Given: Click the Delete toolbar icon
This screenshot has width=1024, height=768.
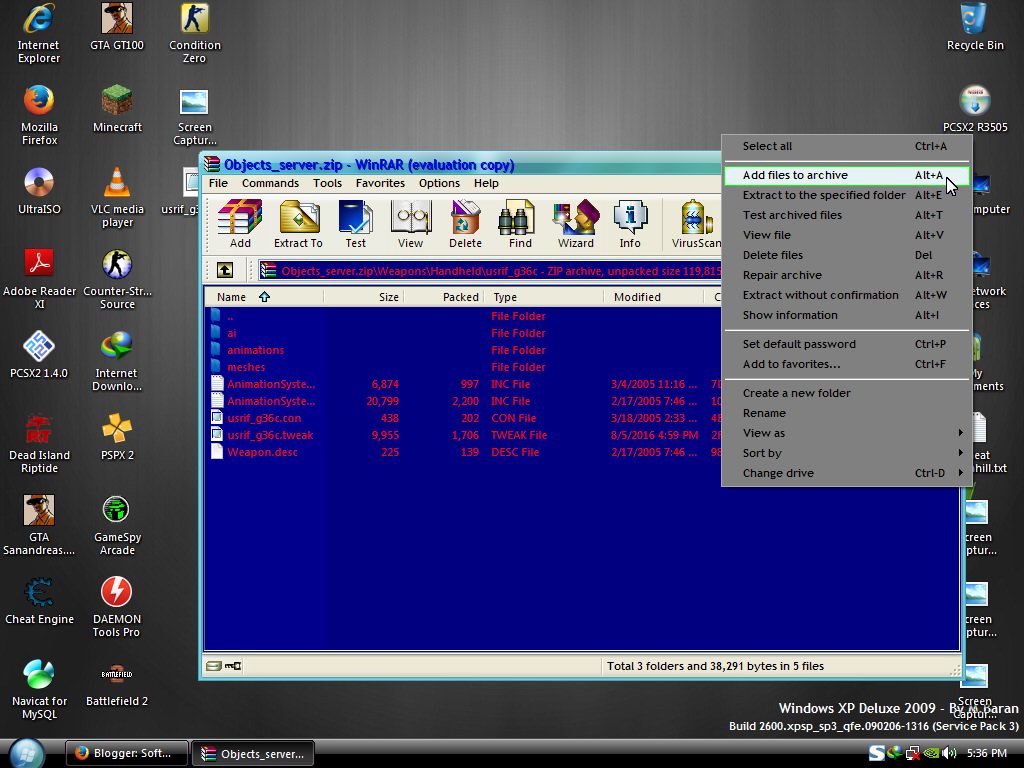Looking at the screenshot, I should (x=464, y=222).
